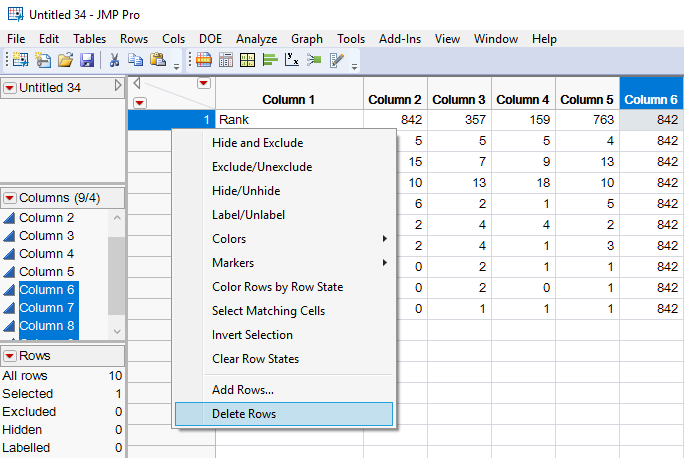Click the Column 5 continuous-type icon in list
684x458 pixels.
9,272
